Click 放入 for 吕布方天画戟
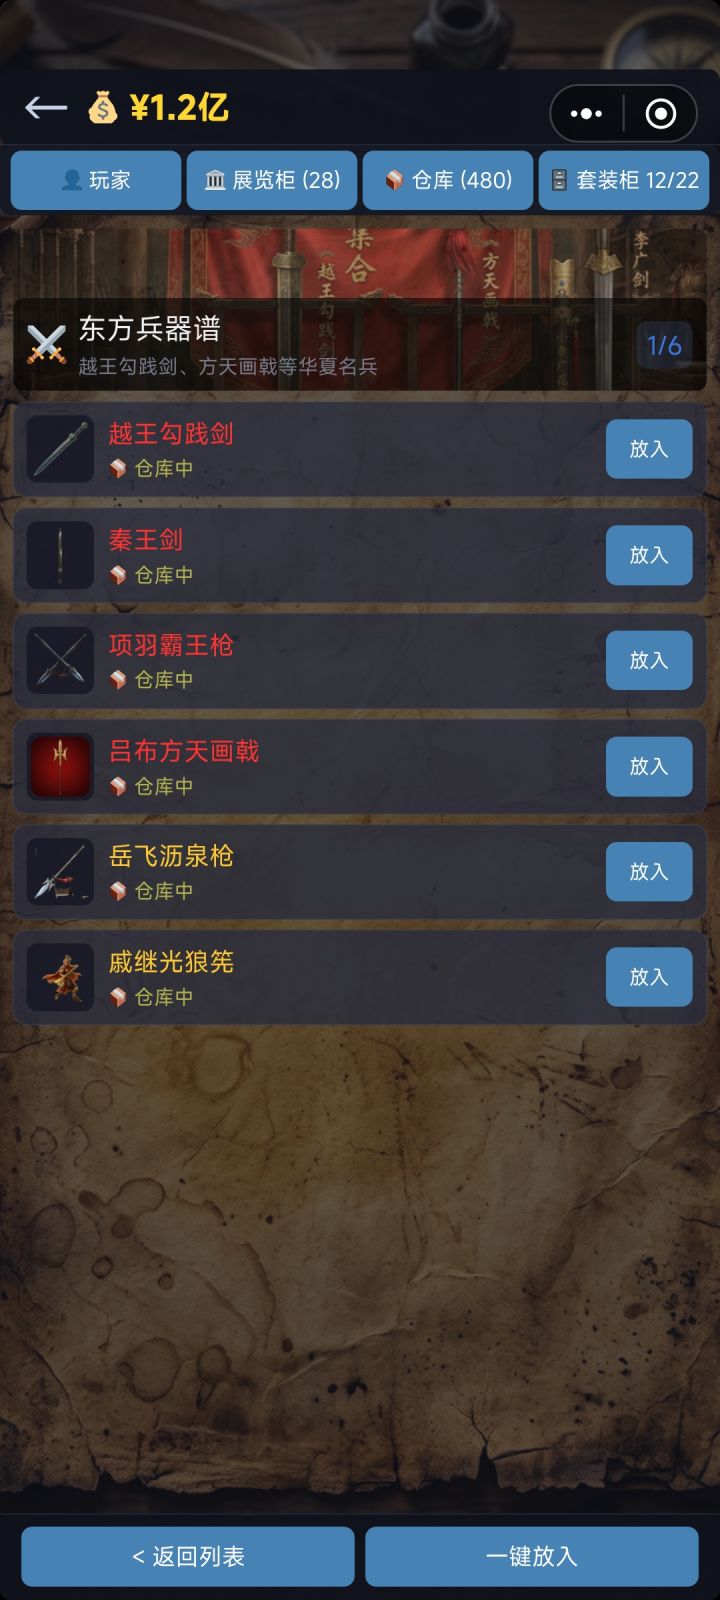Viewport: 720px width, 1600px height. (649, 766)
